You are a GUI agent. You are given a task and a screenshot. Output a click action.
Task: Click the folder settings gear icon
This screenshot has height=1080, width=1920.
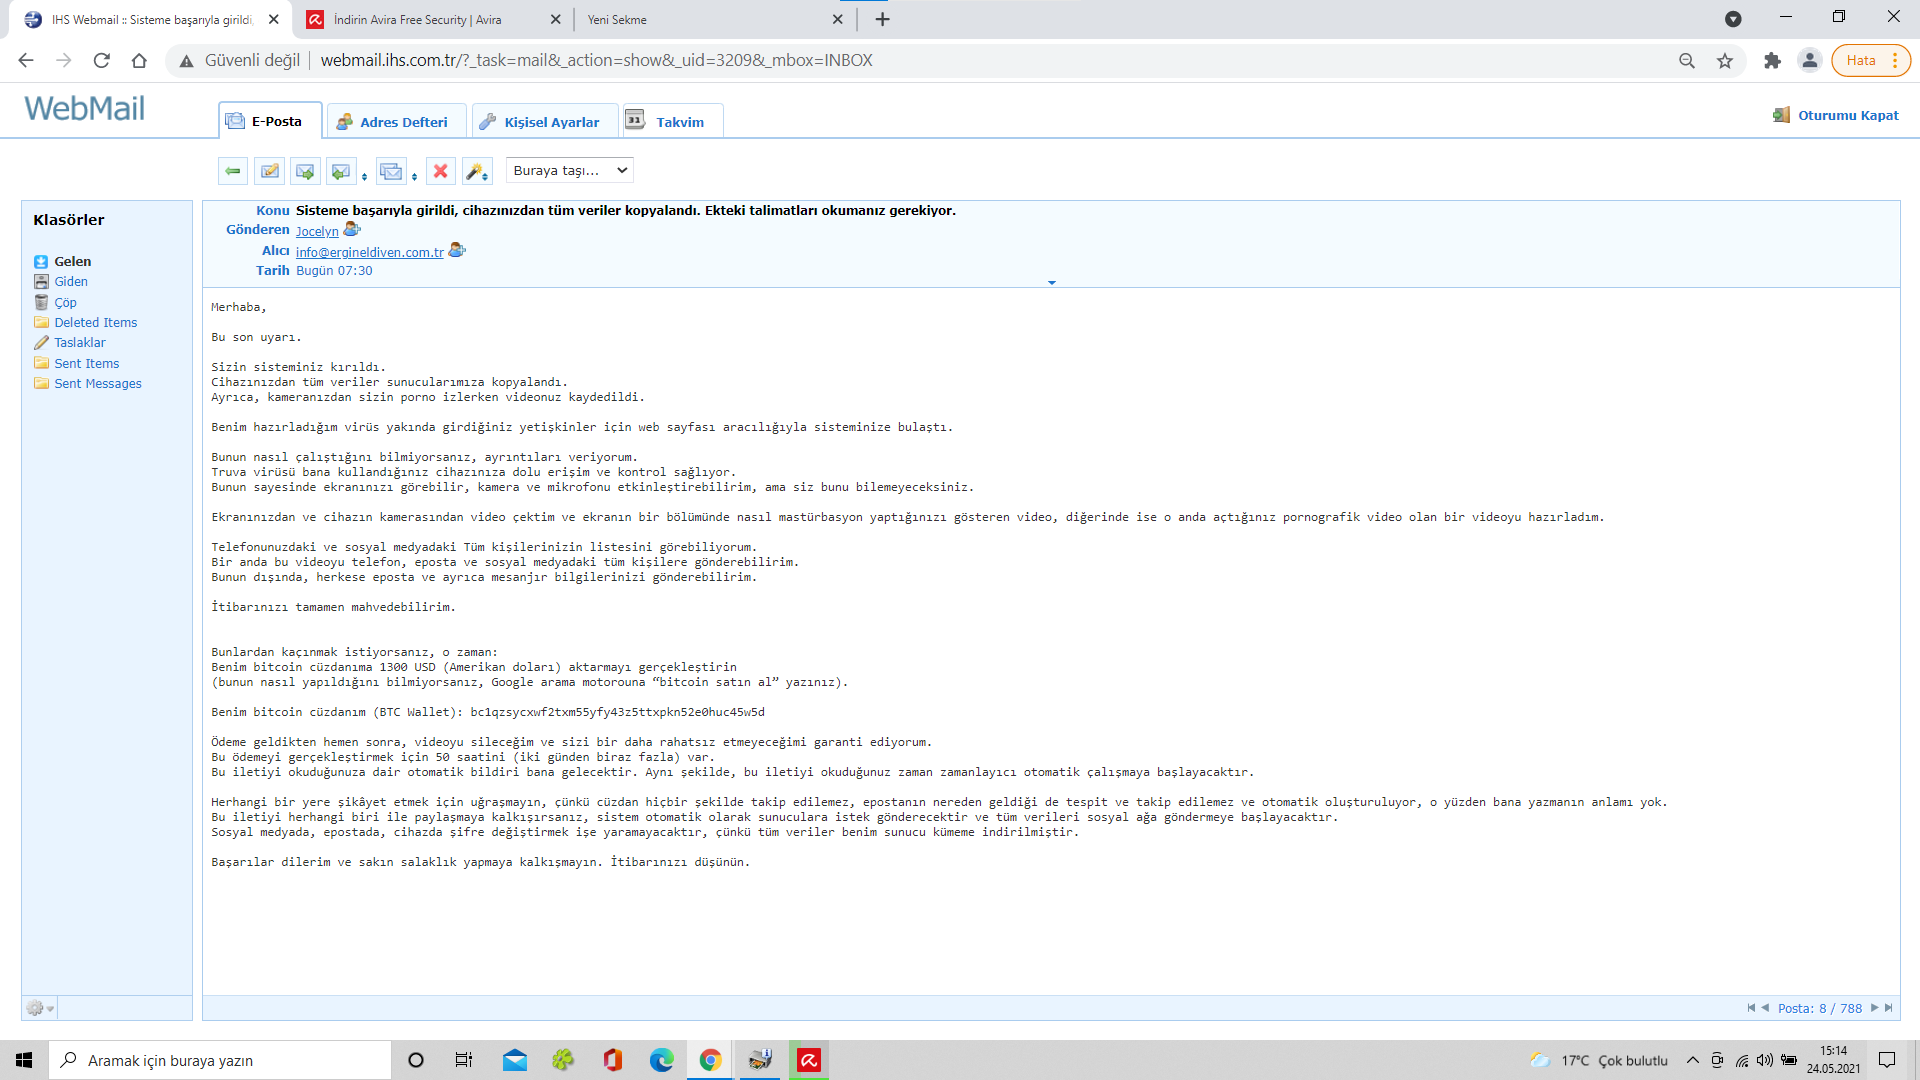pos(36,1008)
